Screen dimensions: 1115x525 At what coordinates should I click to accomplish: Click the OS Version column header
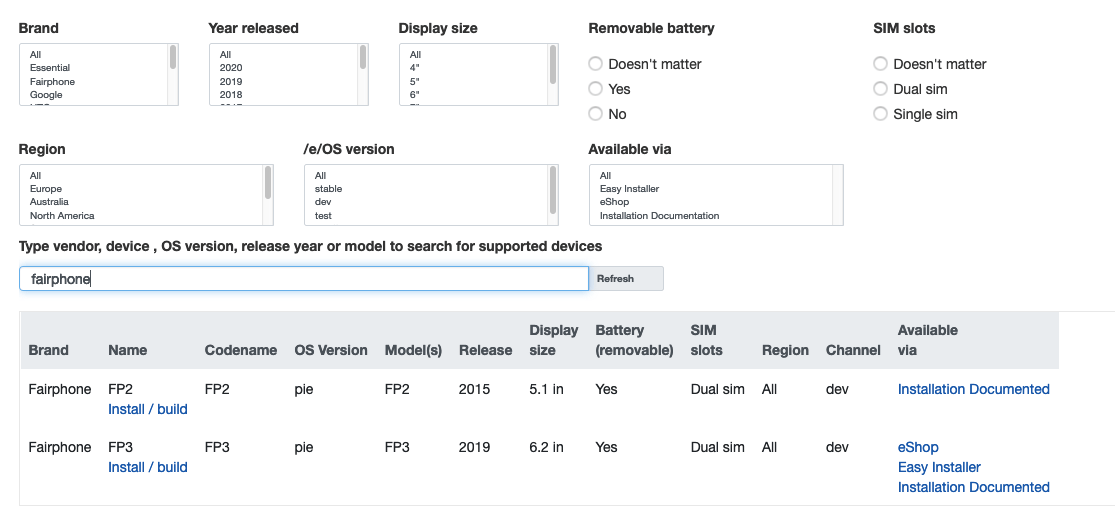click(331, 350)
